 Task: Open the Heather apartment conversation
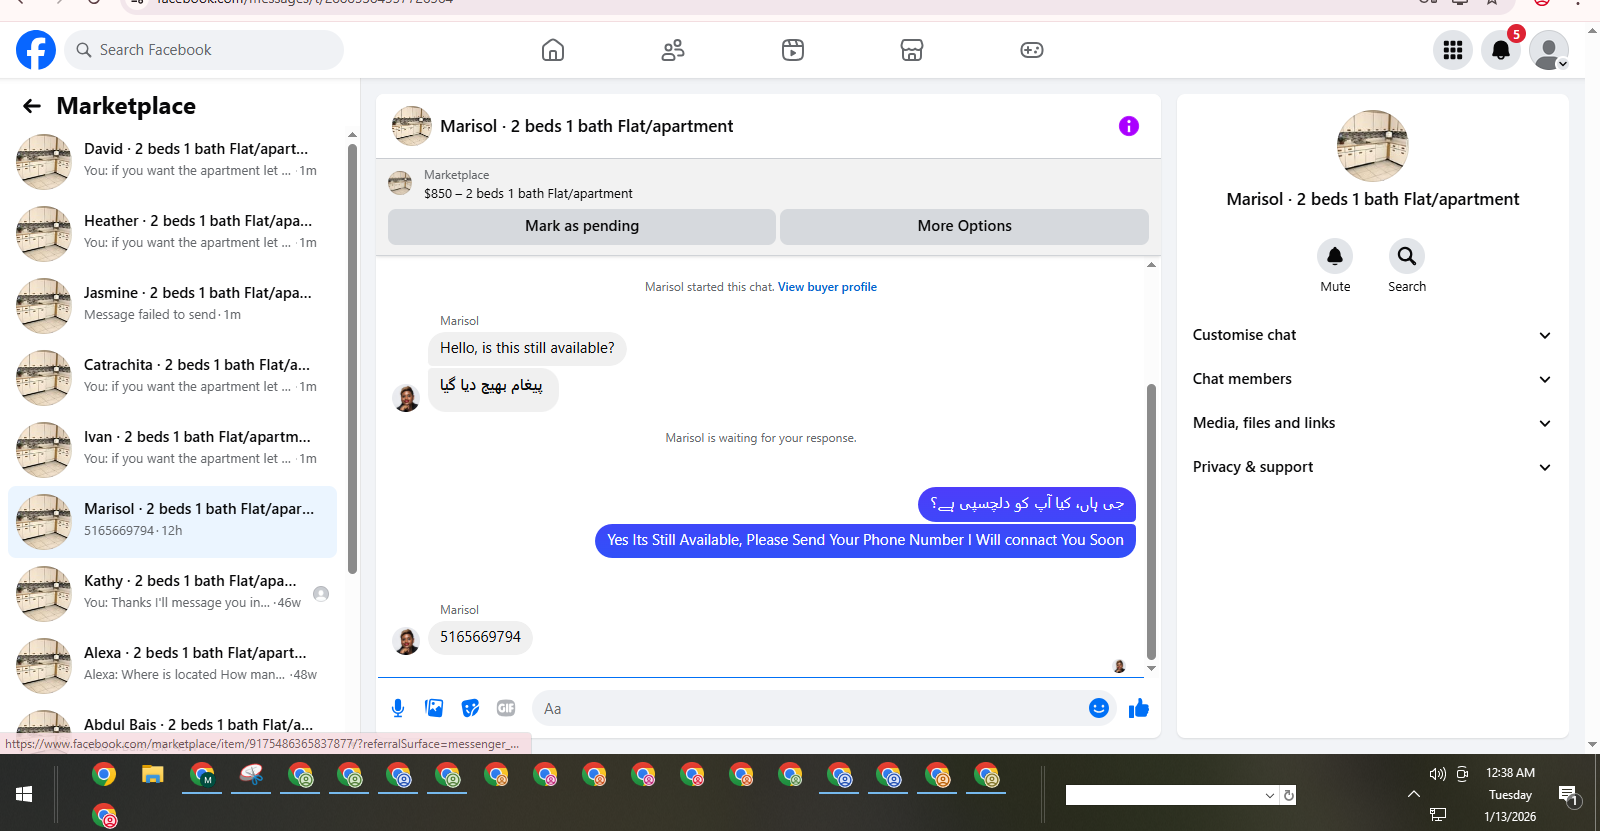[x=172, y=233]
